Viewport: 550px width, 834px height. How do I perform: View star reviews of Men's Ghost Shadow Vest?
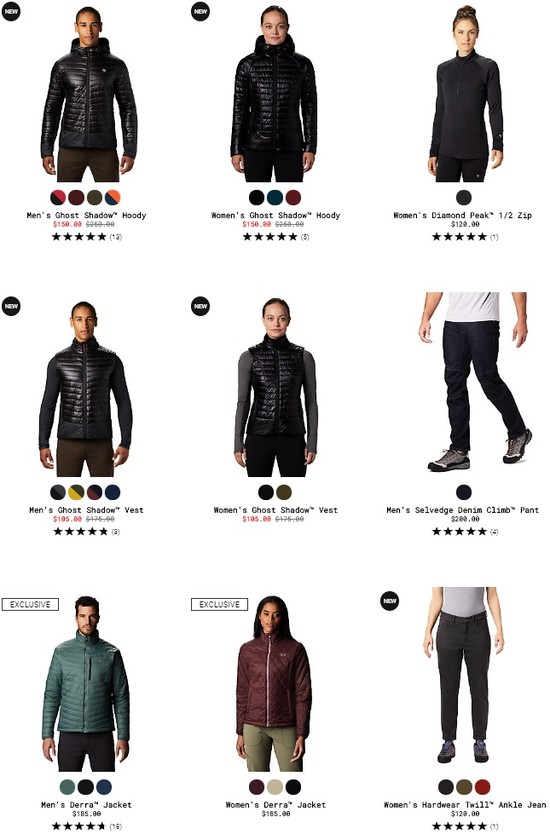pyautogui.click(x=86, y=531)
